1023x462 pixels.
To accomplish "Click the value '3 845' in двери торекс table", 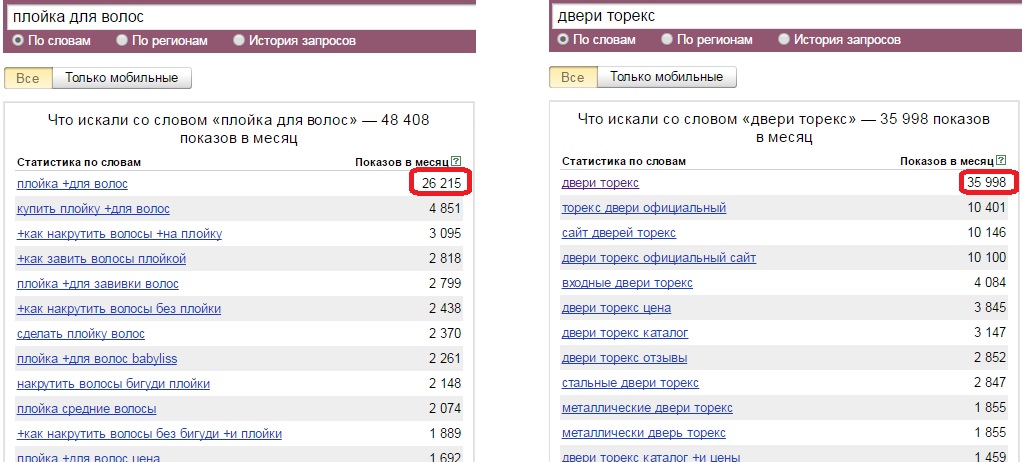I will point(990,308).
